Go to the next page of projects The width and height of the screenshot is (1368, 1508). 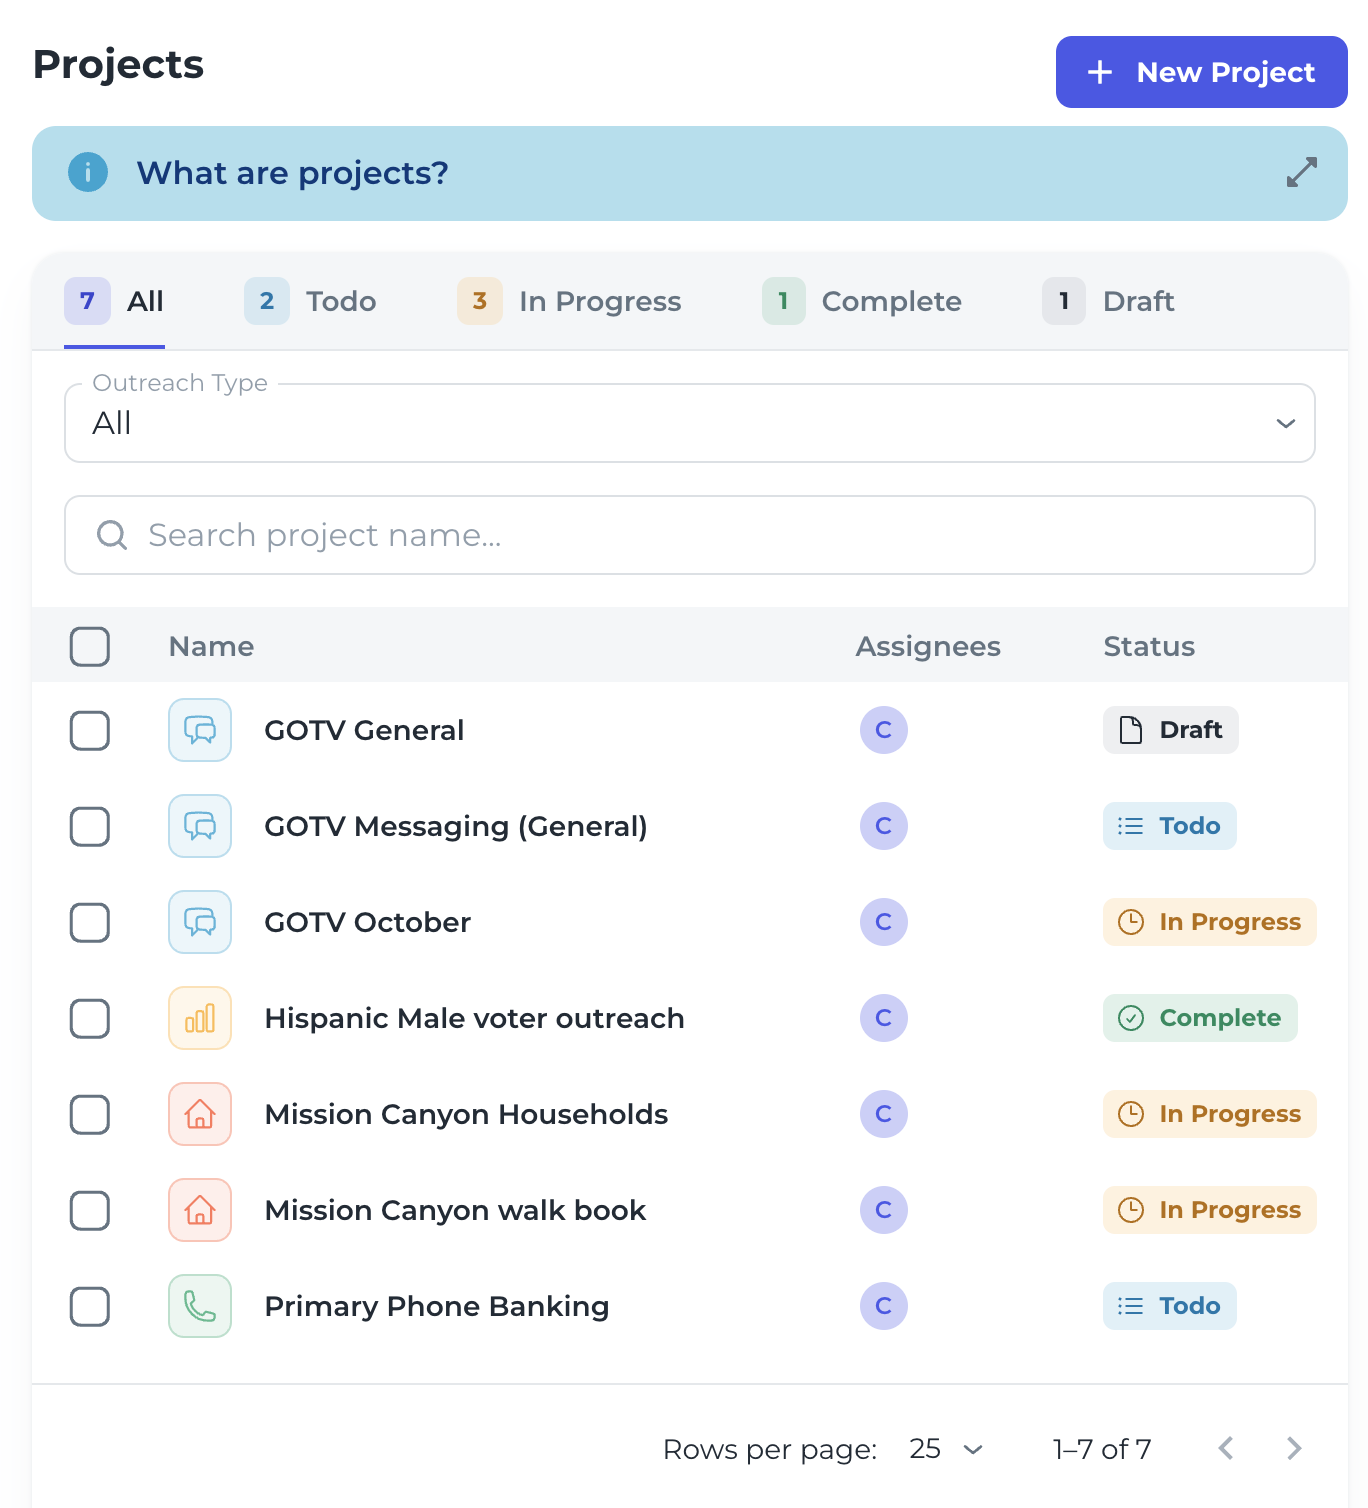[1294, 1448]
